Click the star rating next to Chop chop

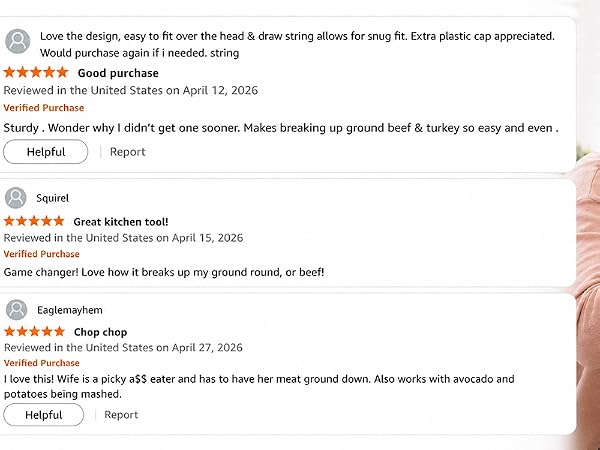tap(34, 331)
